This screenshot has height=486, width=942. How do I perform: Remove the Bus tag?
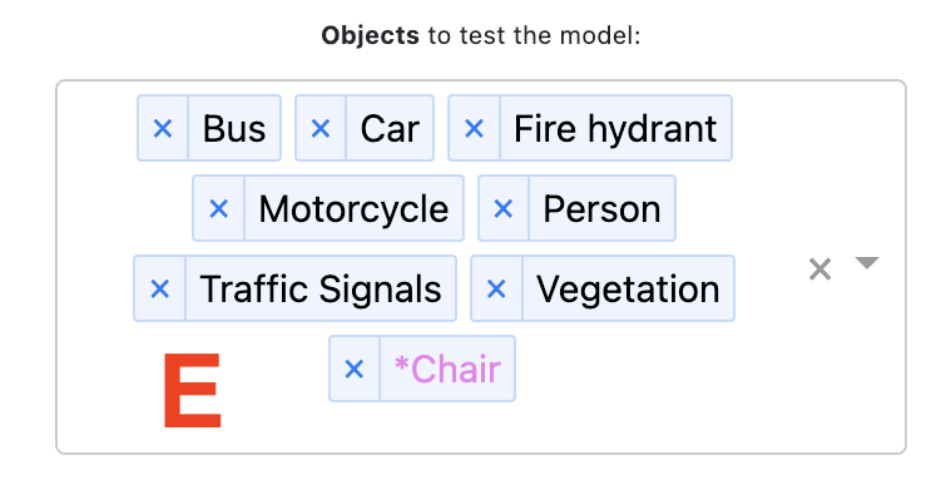pyautogui.click(x=162, y=129)
